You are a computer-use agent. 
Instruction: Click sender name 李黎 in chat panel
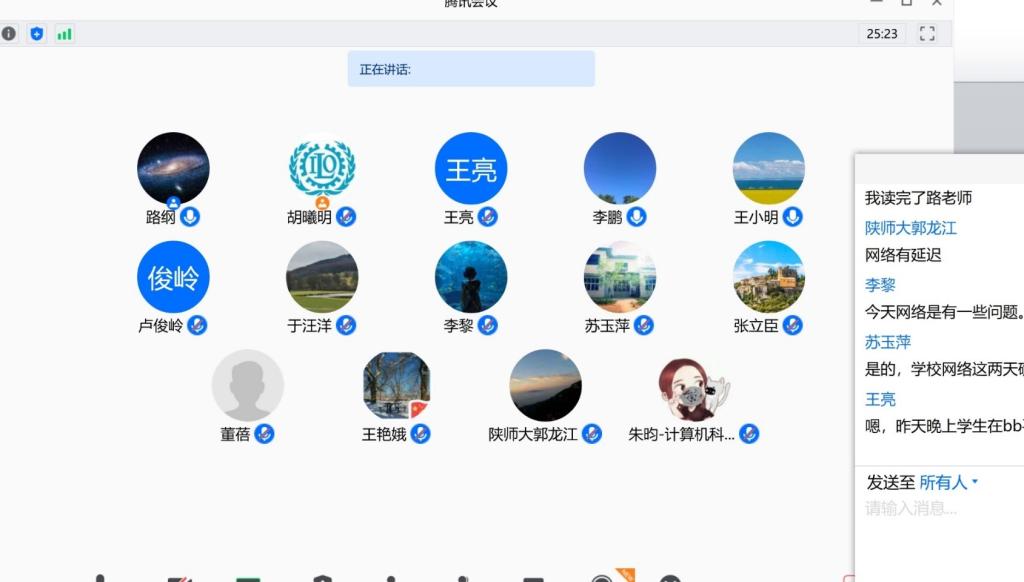pos(880,285)
